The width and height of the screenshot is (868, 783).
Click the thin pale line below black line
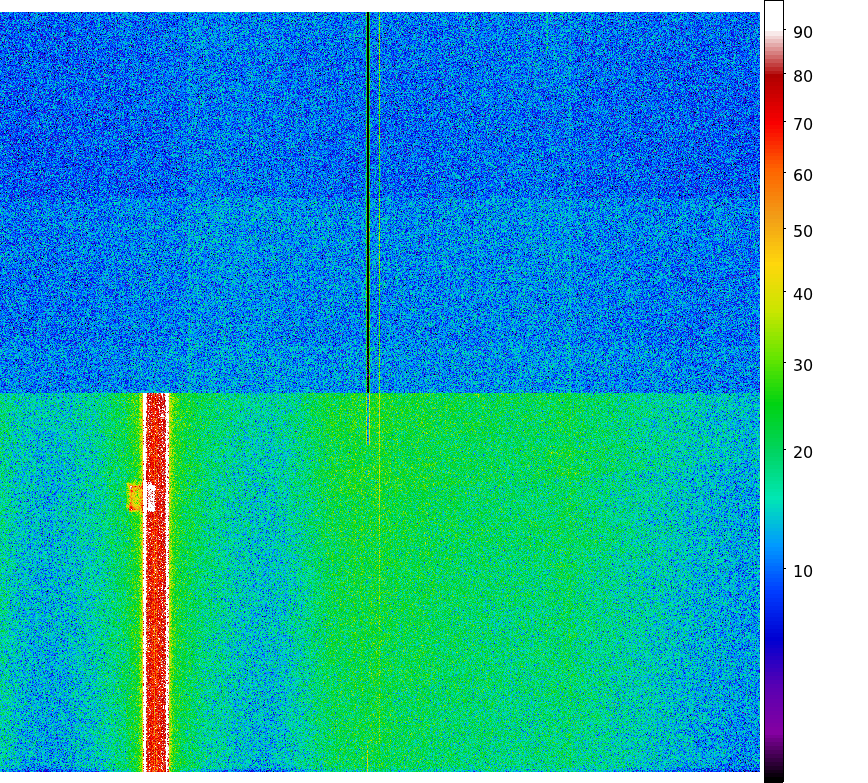click(x=368, y=420)
